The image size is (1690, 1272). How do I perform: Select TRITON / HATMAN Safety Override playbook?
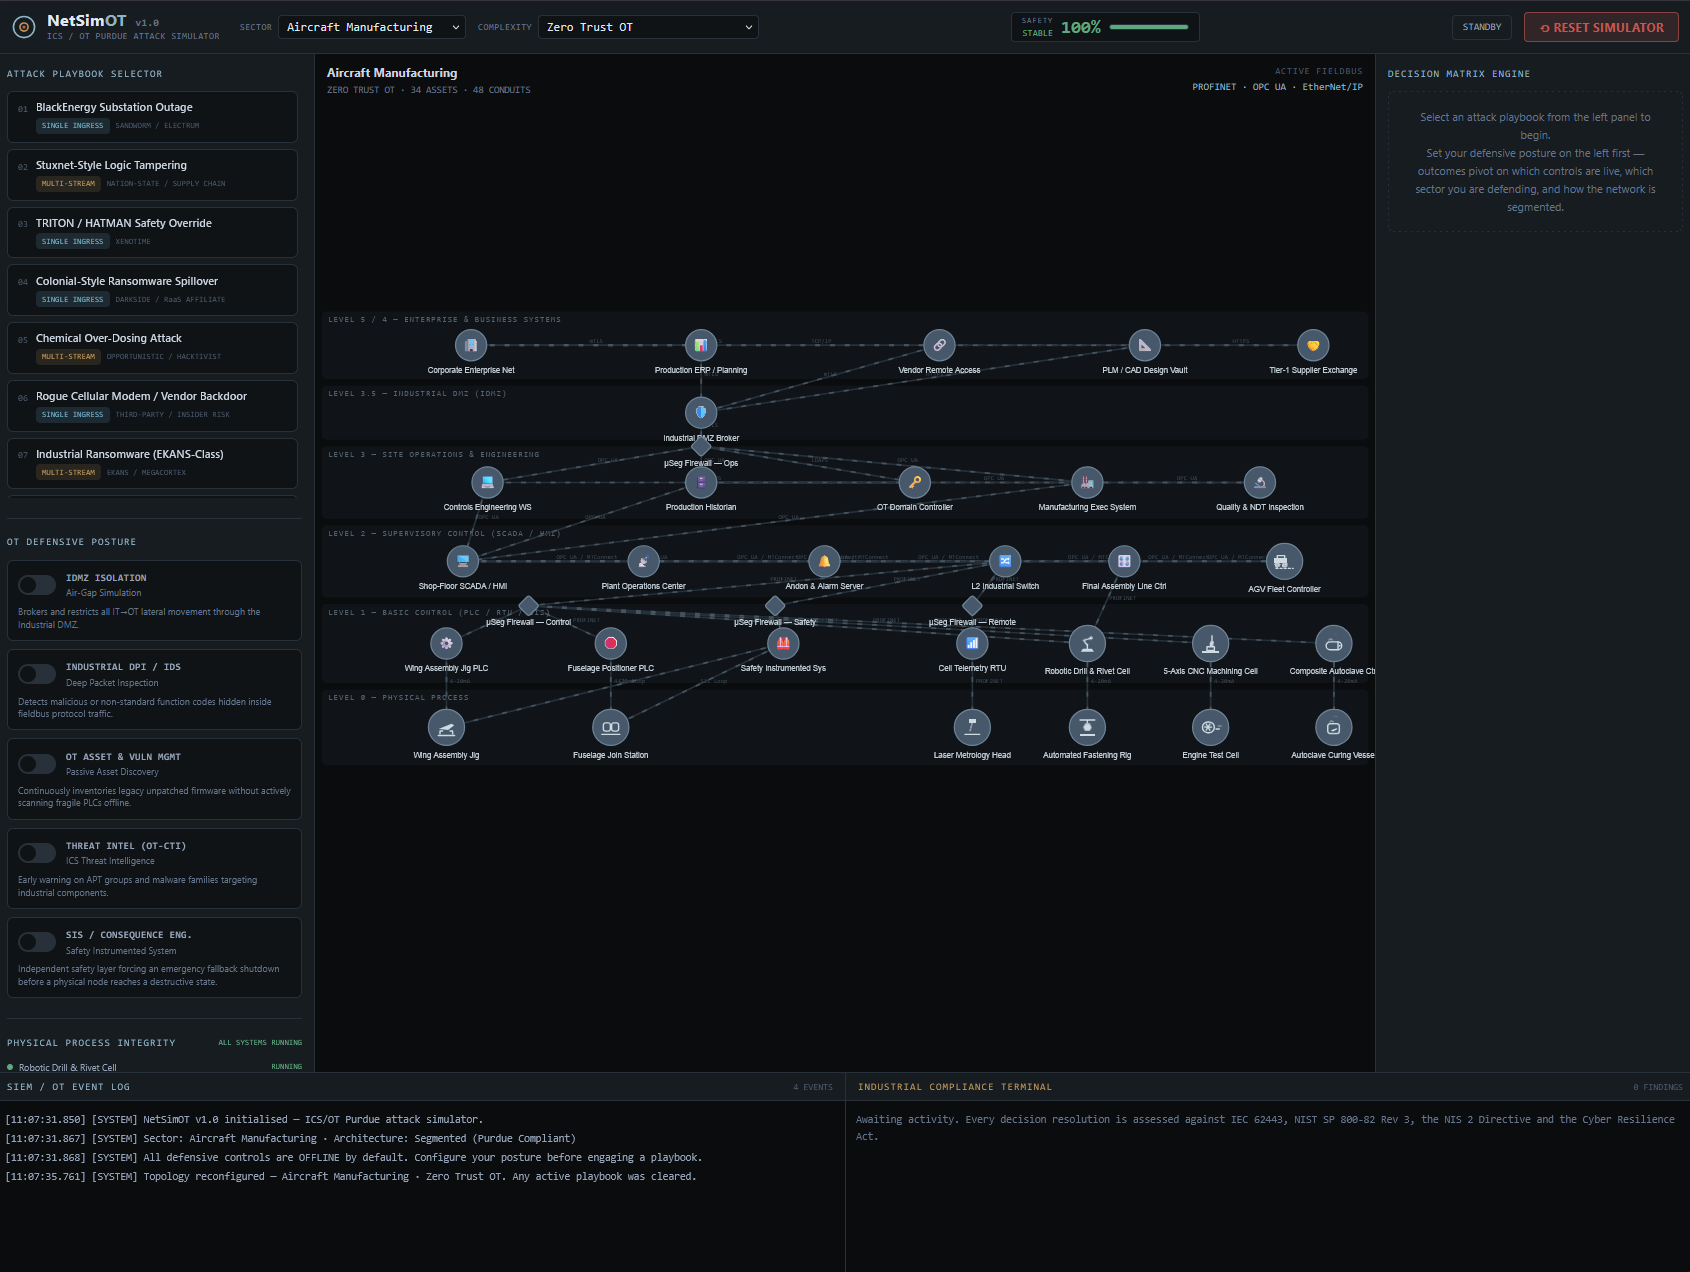tap(152, 232)
